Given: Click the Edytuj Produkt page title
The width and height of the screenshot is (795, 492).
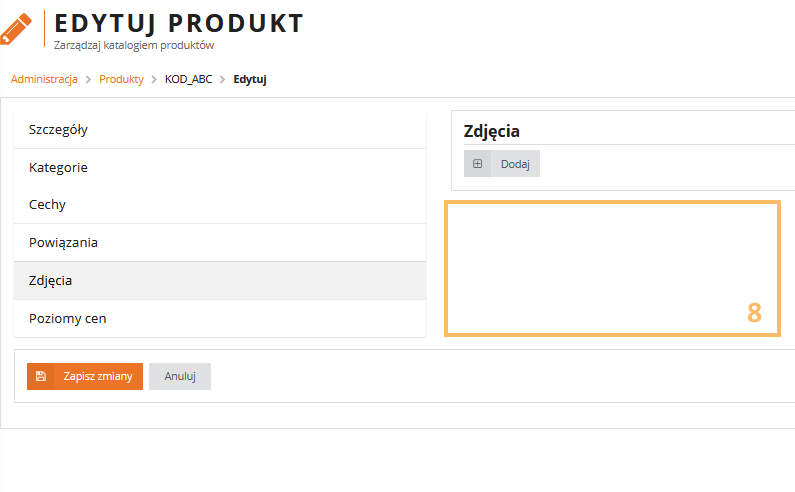Looking at the screenshot, I should 179,23.
